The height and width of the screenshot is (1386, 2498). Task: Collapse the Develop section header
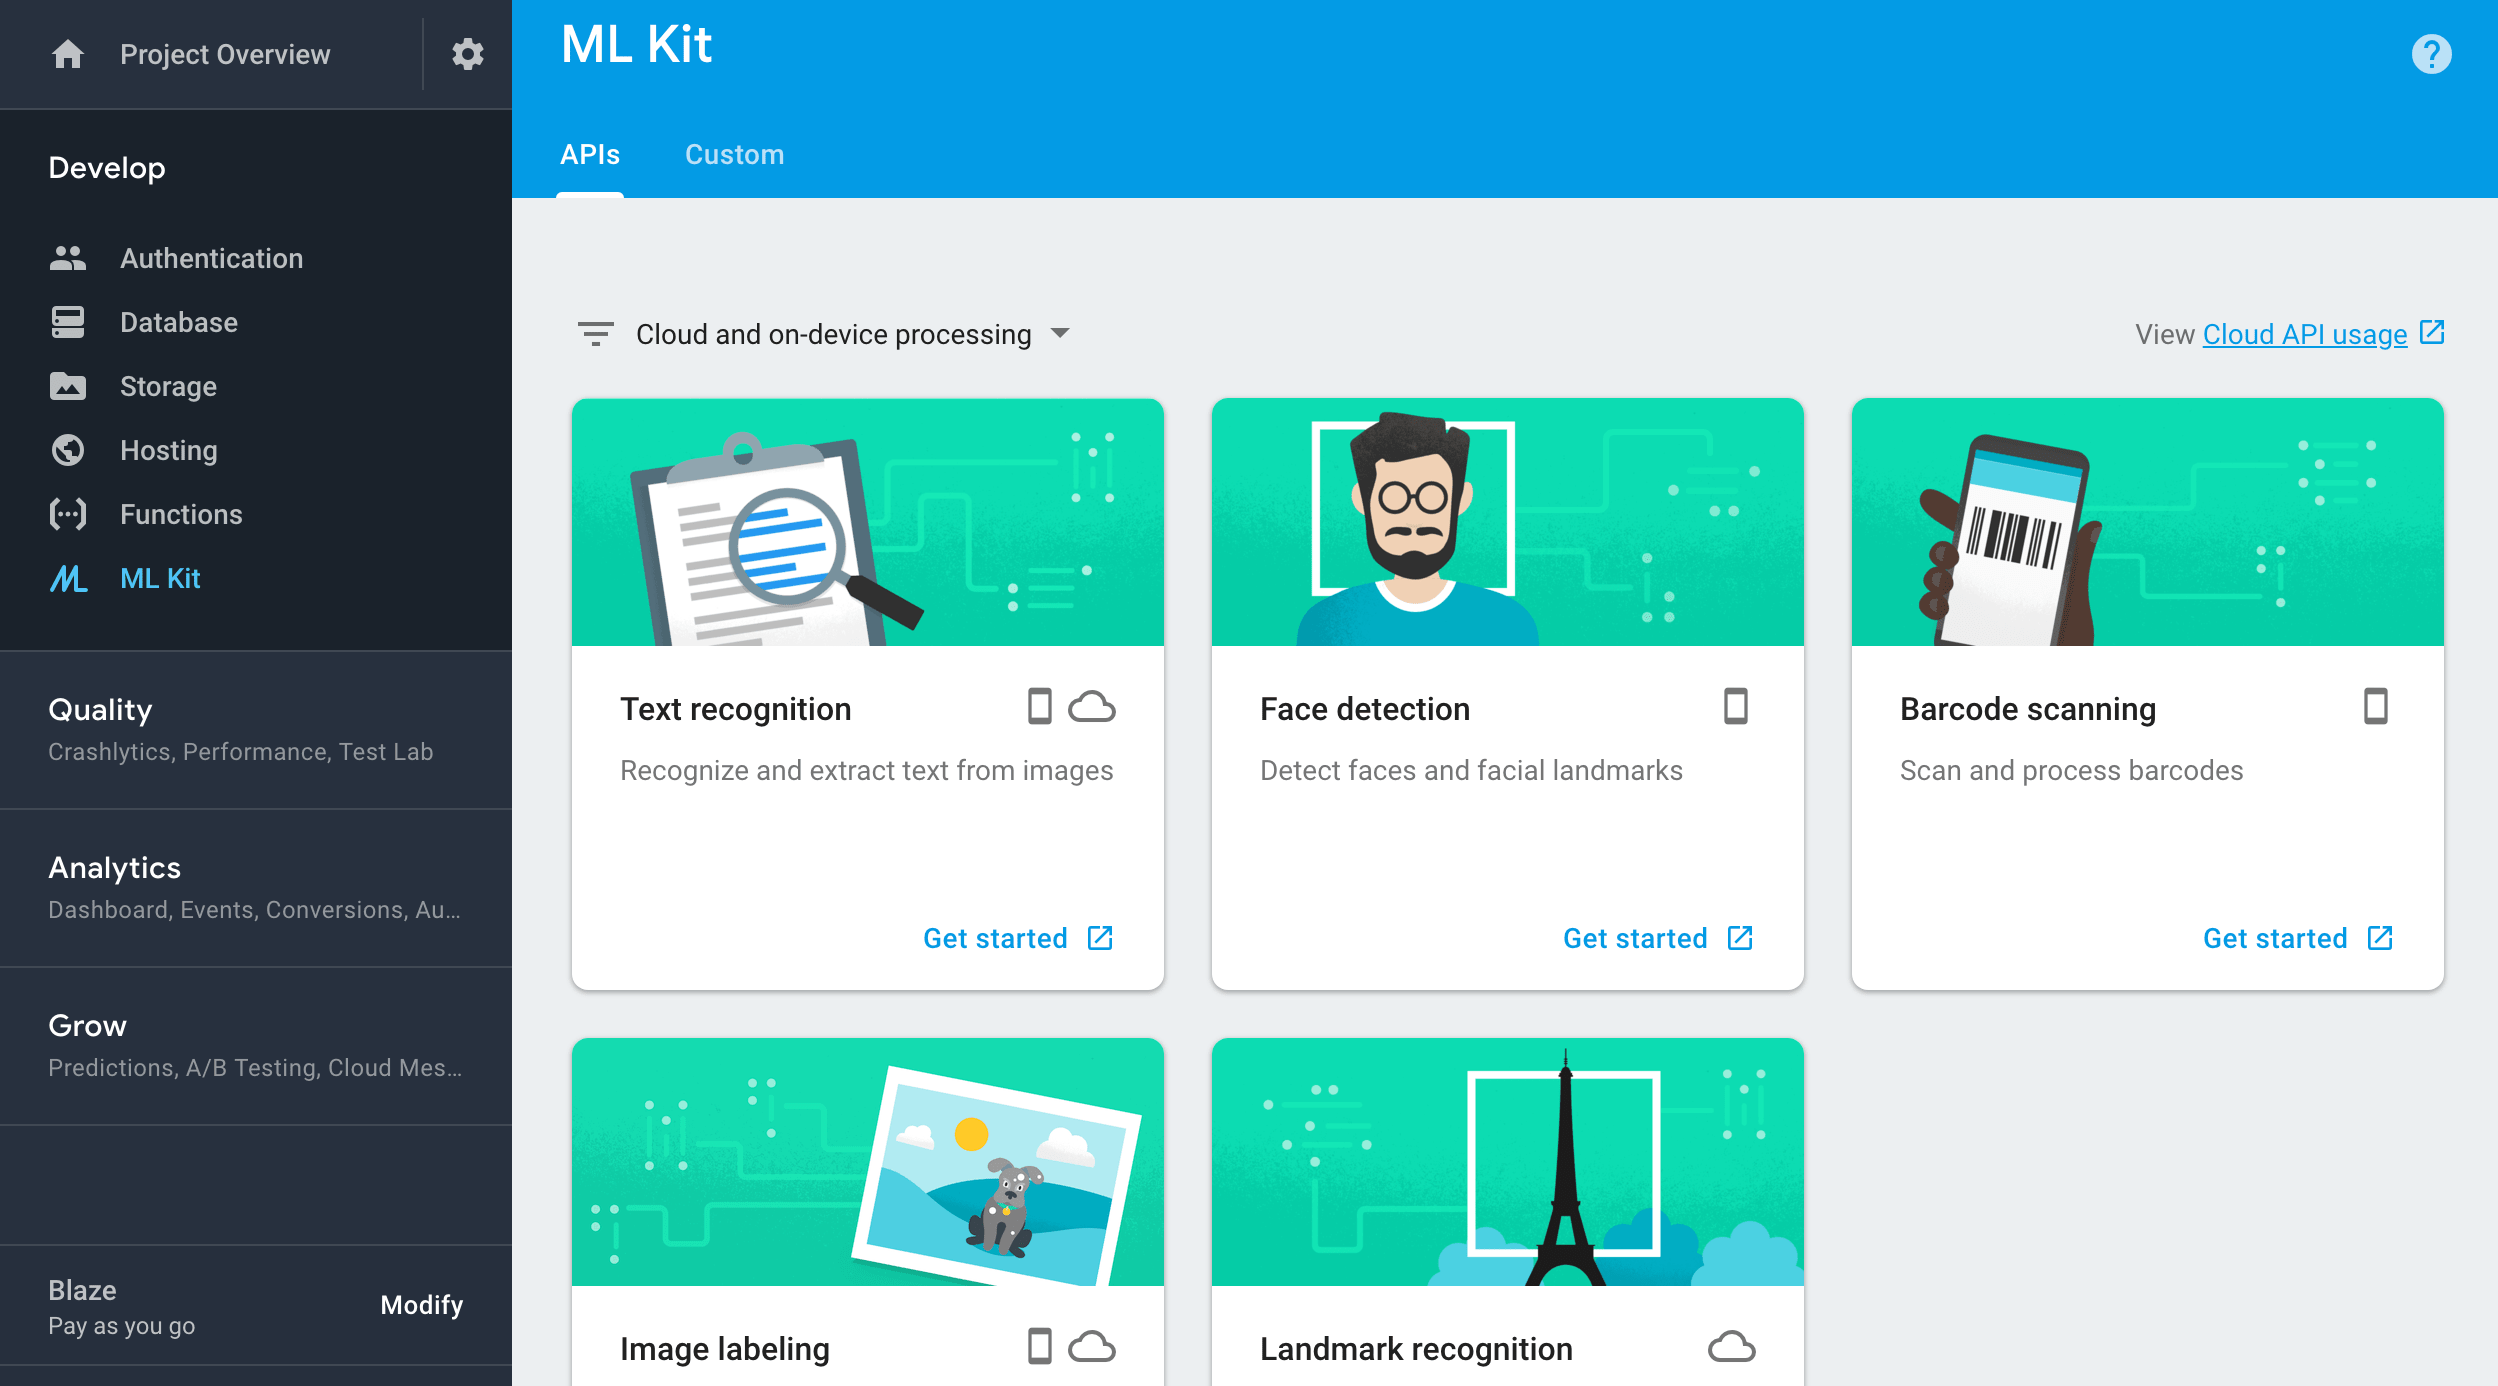coord(107,168)
